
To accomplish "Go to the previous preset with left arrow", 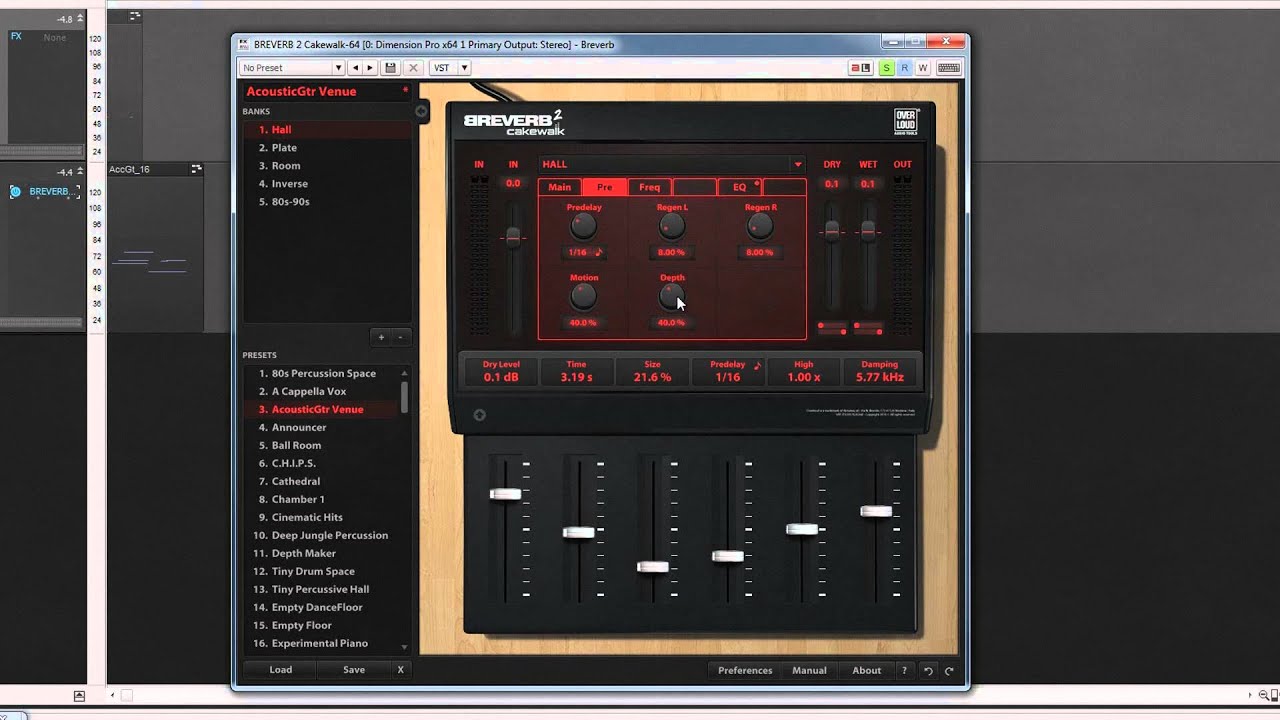I will point(355,68).
